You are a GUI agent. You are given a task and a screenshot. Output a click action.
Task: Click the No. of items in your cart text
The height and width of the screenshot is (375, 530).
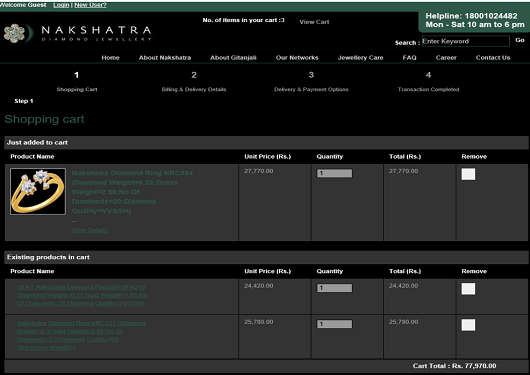tap(243, 20)
